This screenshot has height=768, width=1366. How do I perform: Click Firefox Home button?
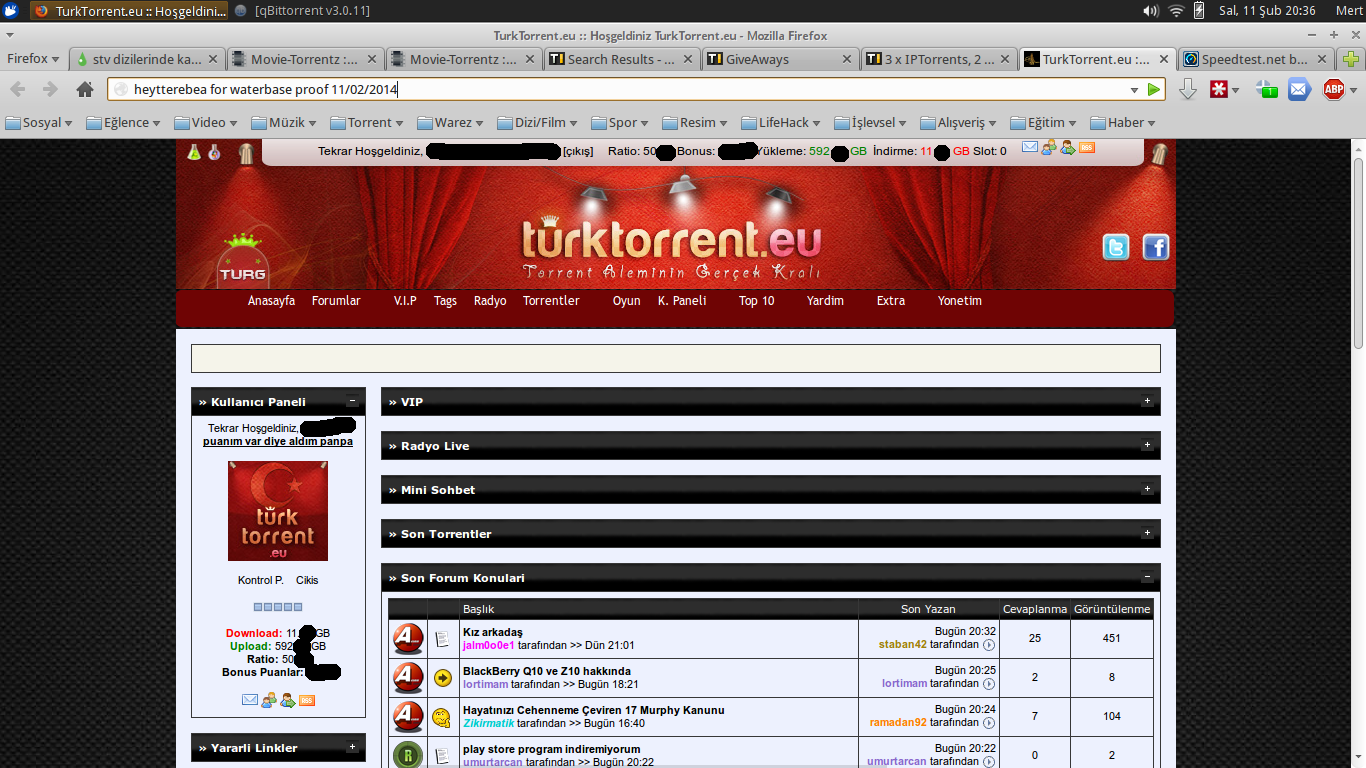click(x=85, y=90)
